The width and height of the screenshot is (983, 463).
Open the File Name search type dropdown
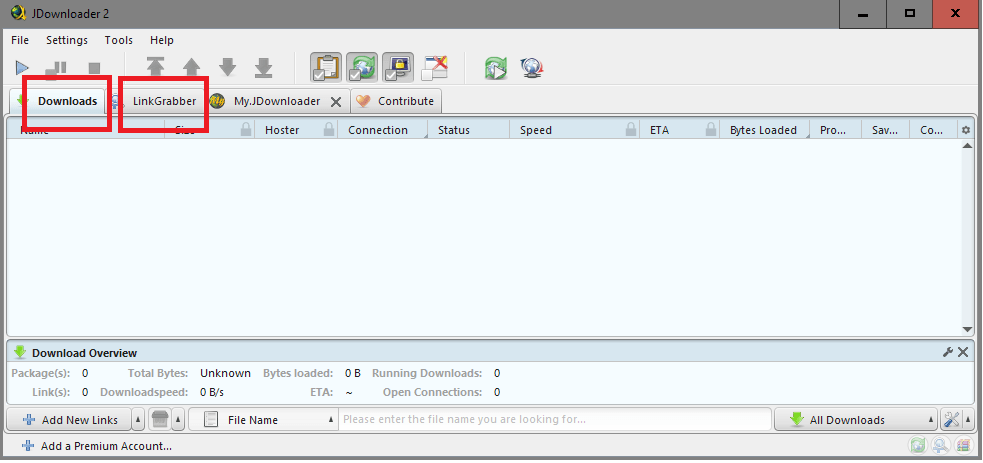(263, 419)
